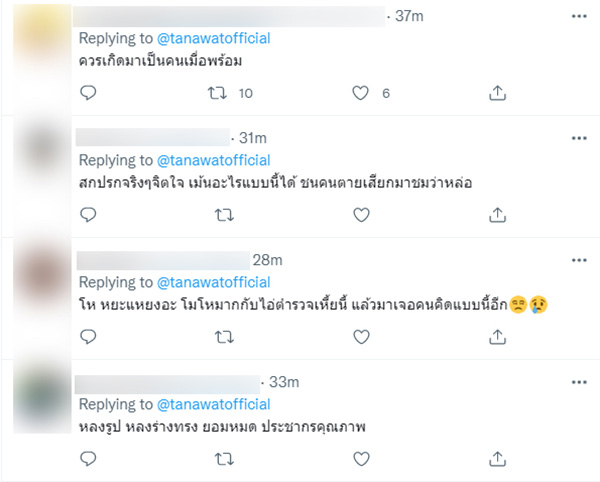
Task: Open more options on the 33m tweet
Action: [577, 381]
